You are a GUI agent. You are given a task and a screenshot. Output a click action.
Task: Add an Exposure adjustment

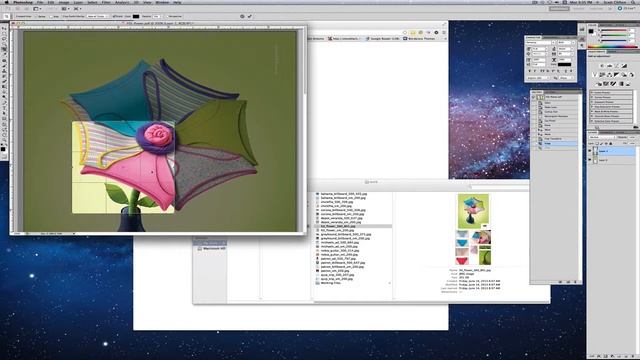(624, 66)
